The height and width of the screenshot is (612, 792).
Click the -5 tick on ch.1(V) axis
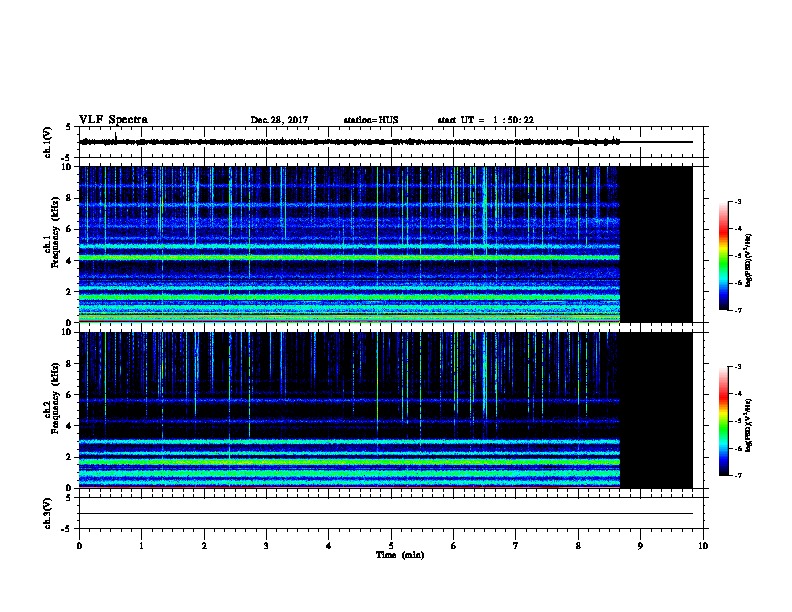[x=67, y=158]
